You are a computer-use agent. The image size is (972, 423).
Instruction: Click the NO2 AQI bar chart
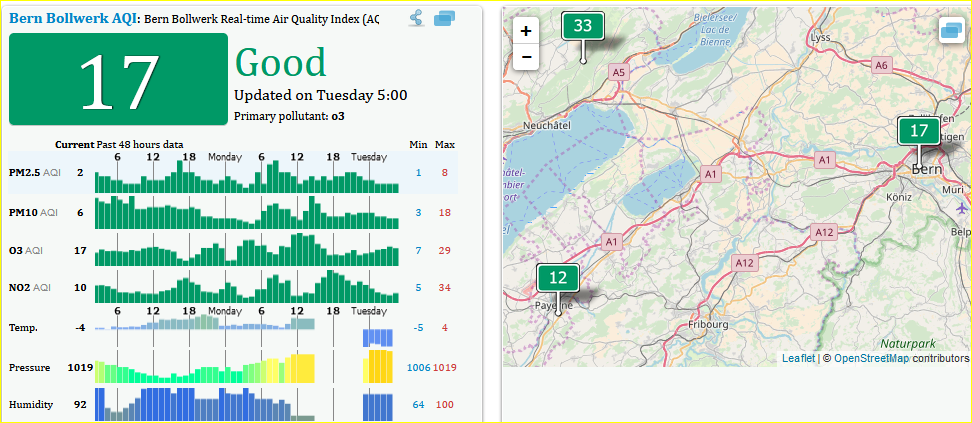point(247,288)
